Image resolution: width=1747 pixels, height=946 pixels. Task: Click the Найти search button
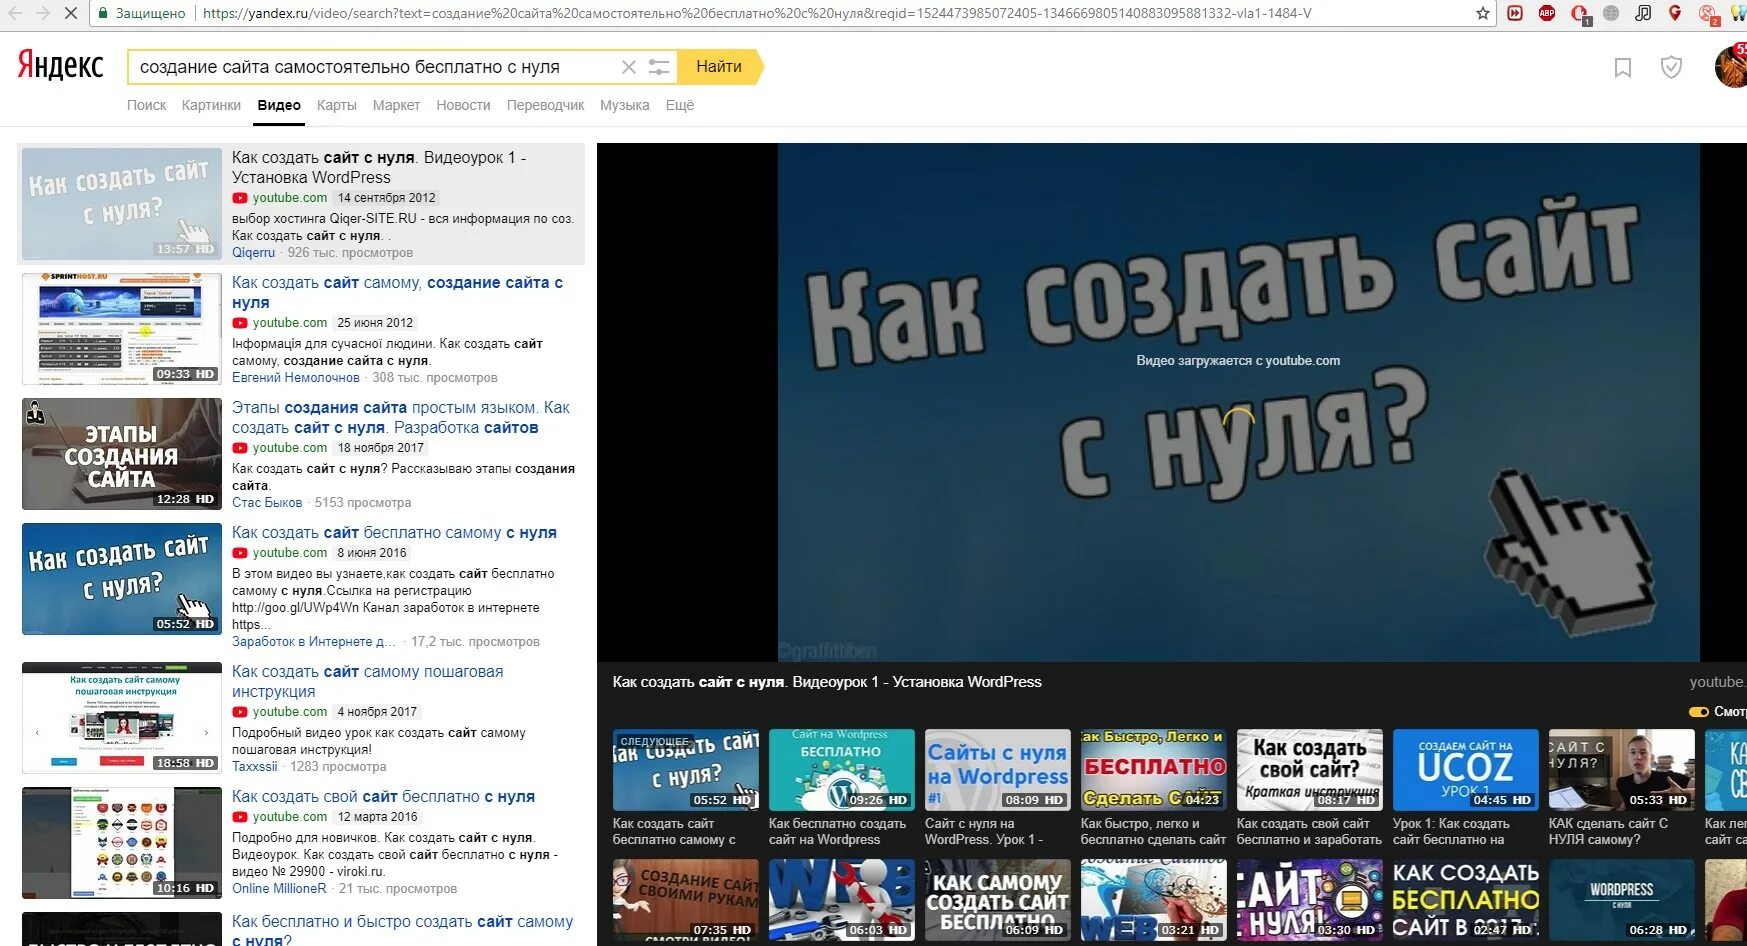[x=719, y=67]
